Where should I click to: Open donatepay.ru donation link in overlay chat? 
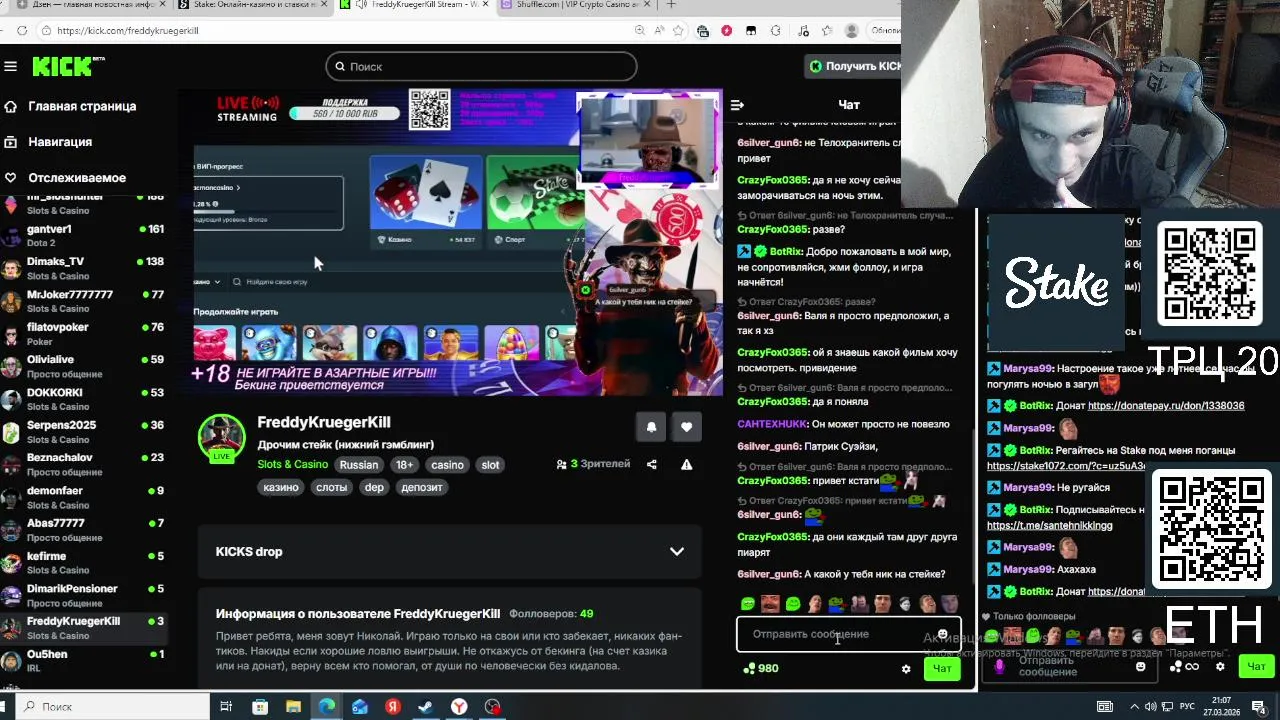(1166, 406)
